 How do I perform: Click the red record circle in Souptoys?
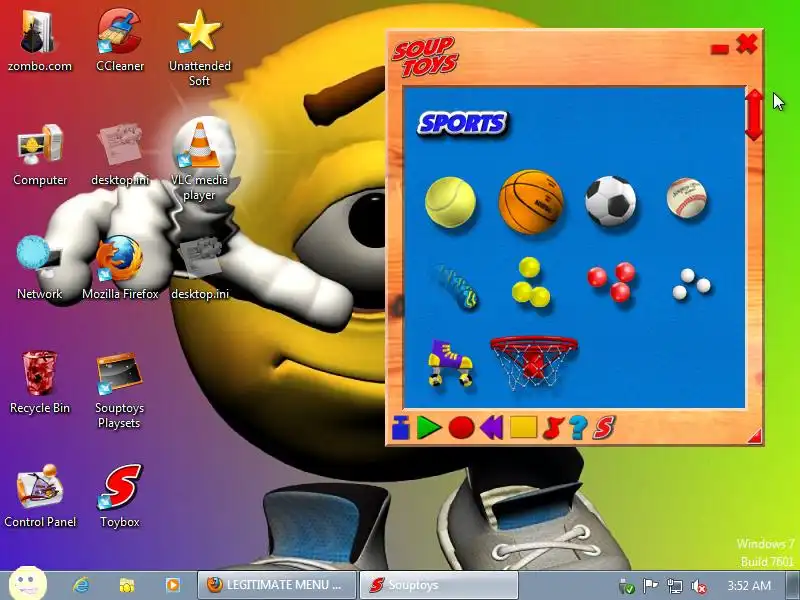(x=461, y=428)
